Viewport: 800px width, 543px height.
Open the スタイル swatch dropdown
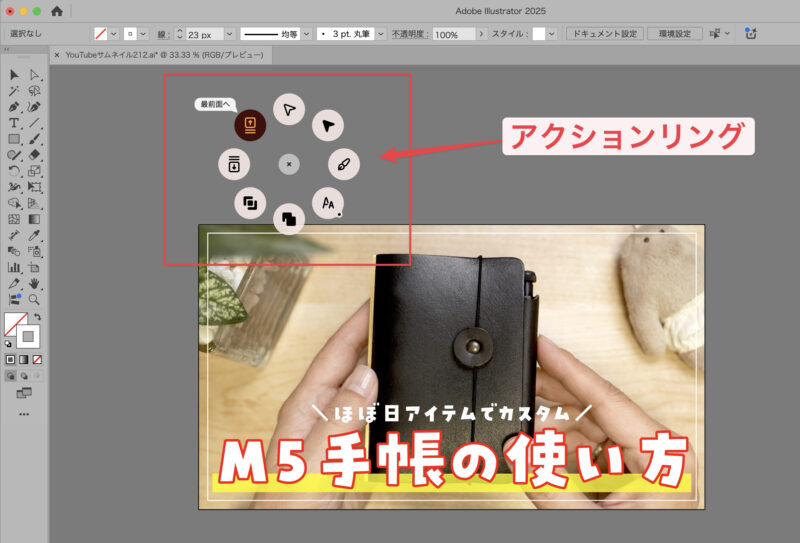pos(554,34)
